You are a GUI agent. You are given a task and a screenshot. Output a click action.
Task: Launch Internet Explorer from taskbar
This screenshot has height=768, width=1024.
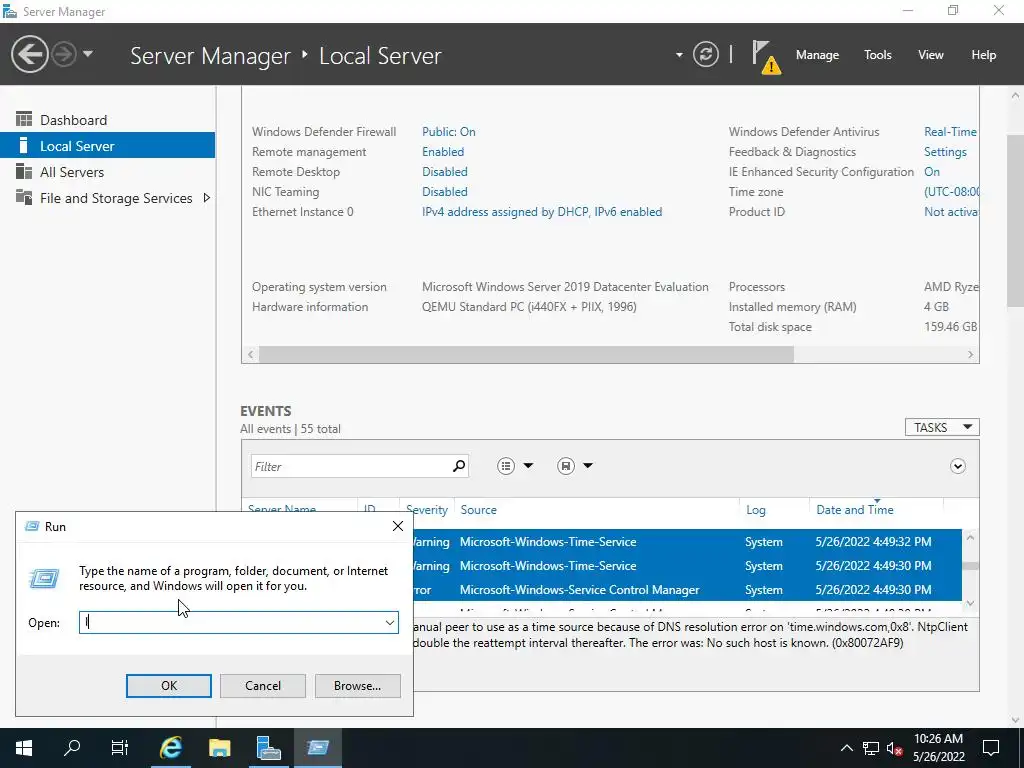(x=170, y=748)
